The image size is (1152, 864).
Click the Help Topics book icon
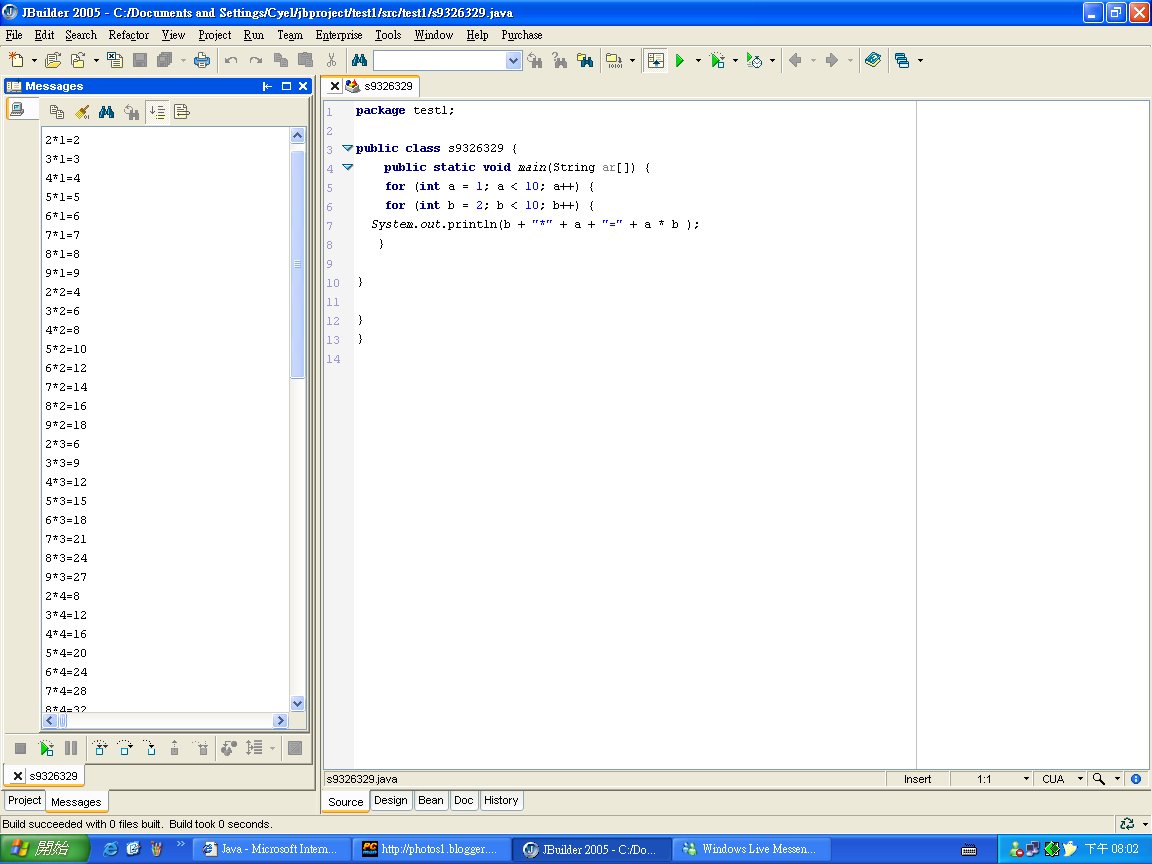[x=873, y=60]
